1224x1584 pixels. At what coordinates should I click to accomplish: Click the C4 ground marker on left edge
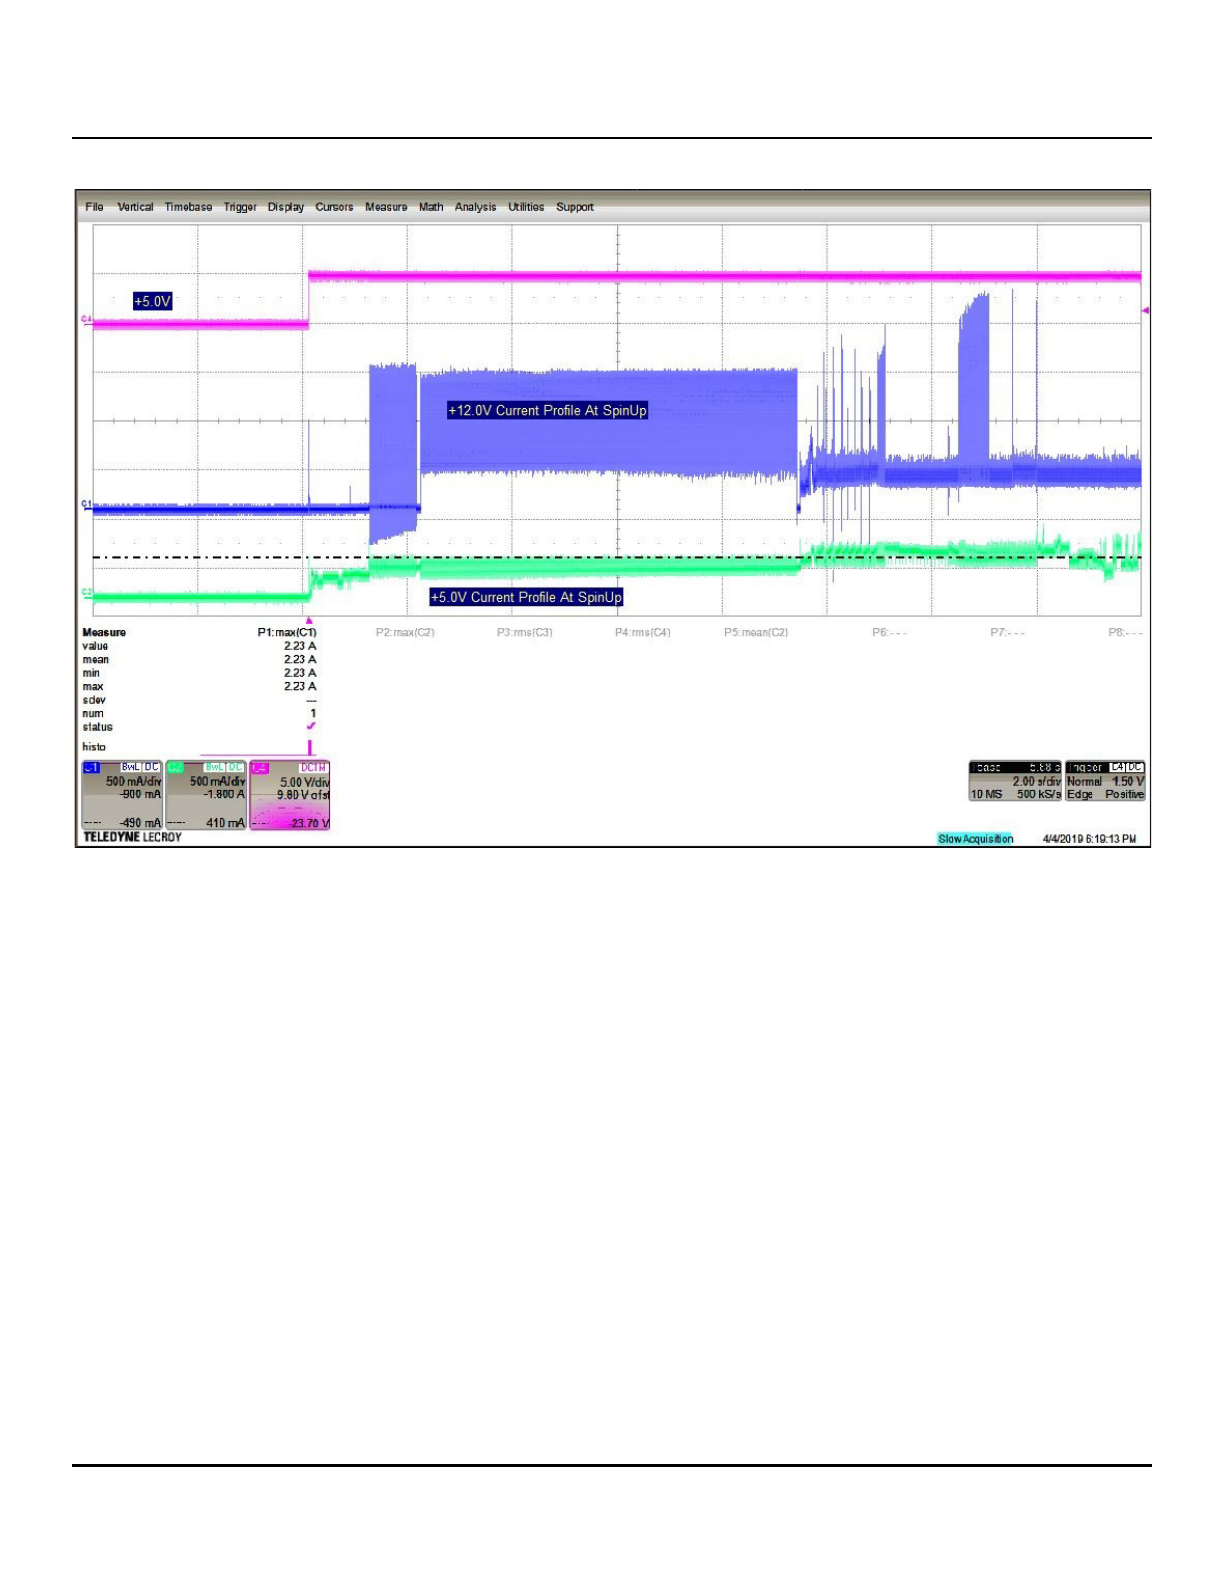click(x=86, y=320)
